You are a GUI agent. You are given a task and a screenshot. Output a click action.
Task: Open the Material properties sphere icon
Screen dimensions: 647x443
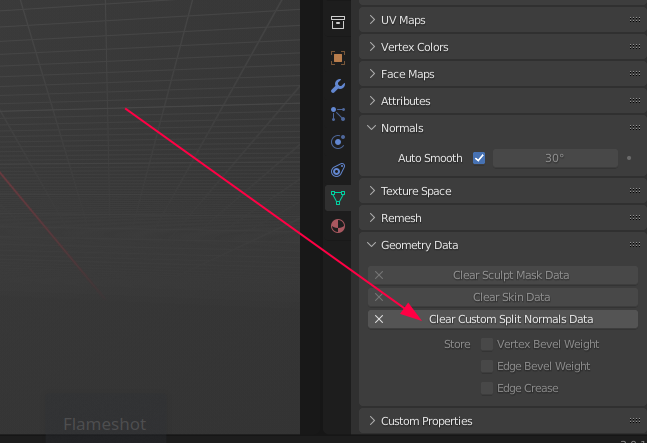click(338, 226)
